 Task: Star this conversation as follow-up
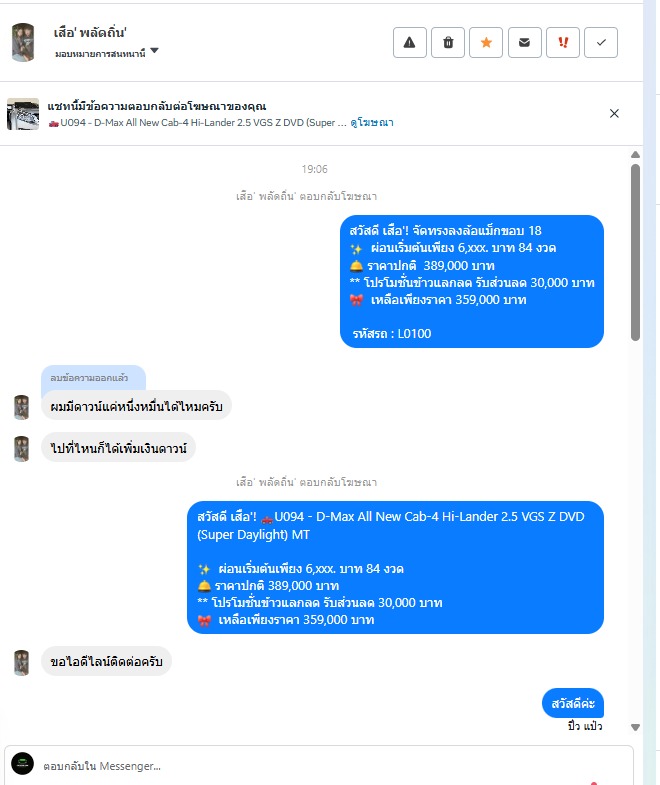coord(486,43)
